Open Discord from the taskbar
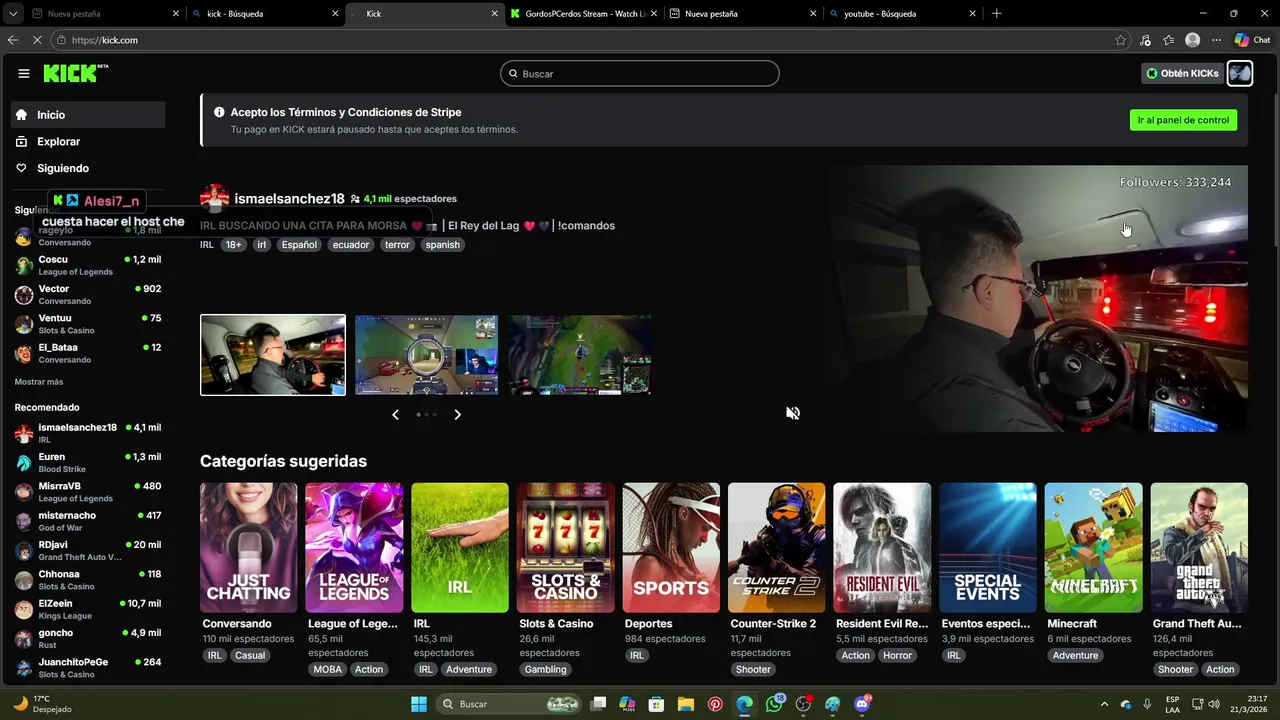The height and width of the screenshot is (720, 1280). [862, 704]
